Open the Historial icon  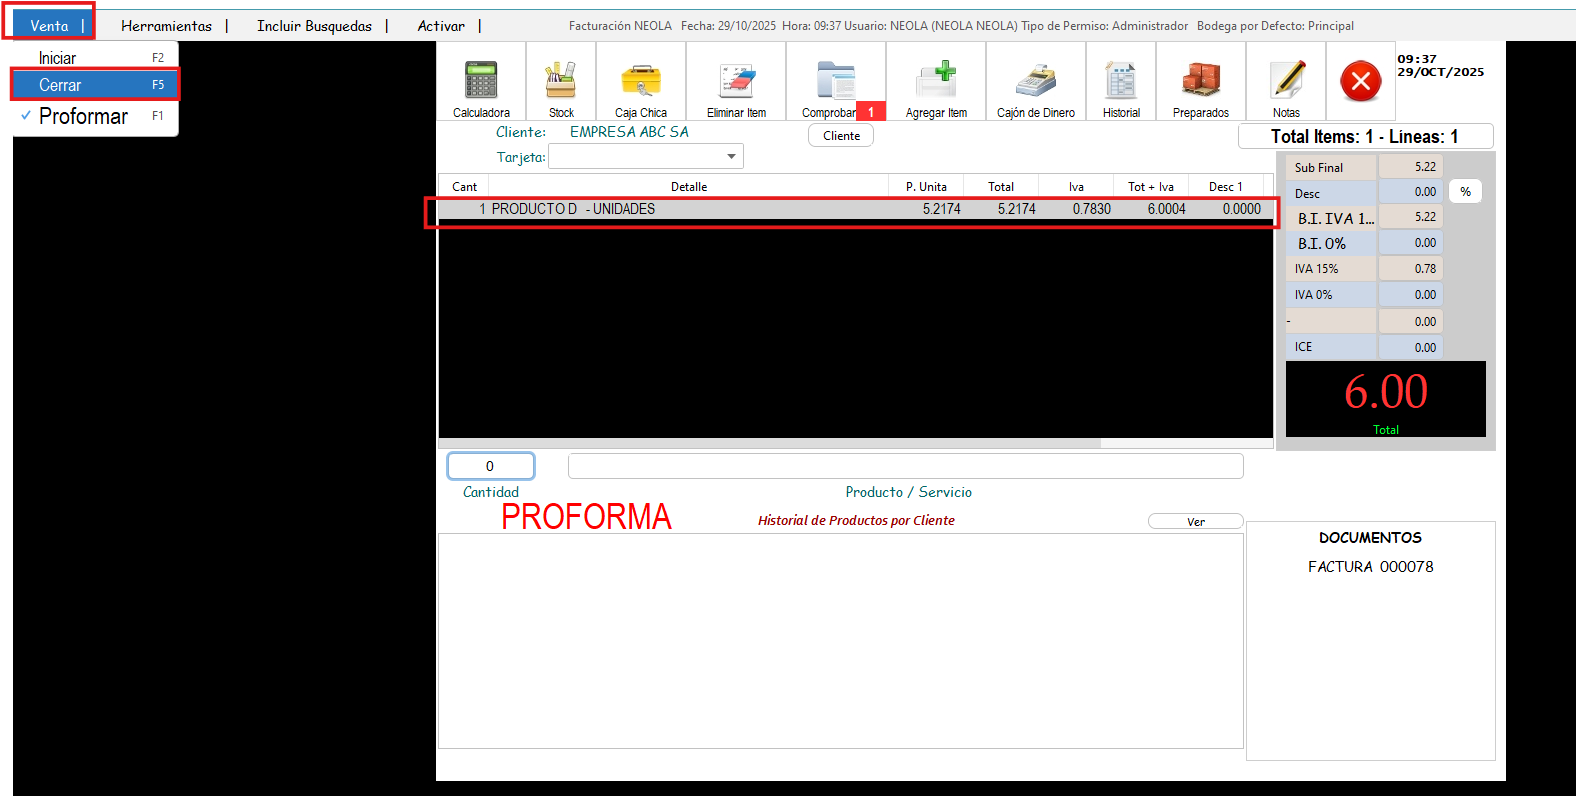1121,82
